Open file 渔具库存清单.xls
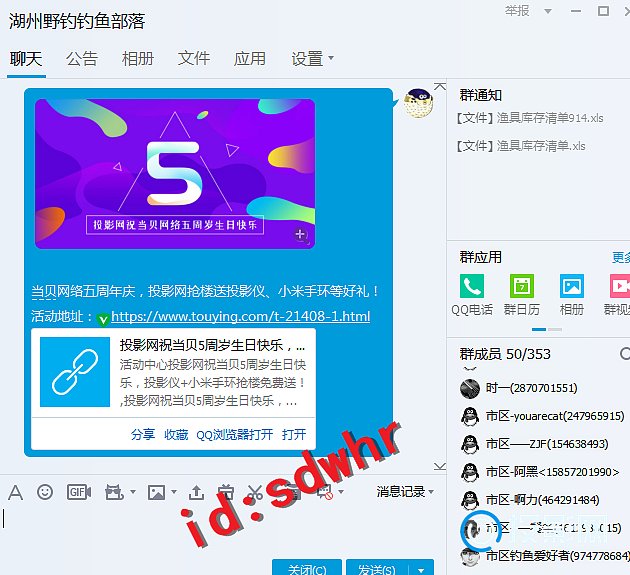630x575 pixels. (x=520, y=145)
